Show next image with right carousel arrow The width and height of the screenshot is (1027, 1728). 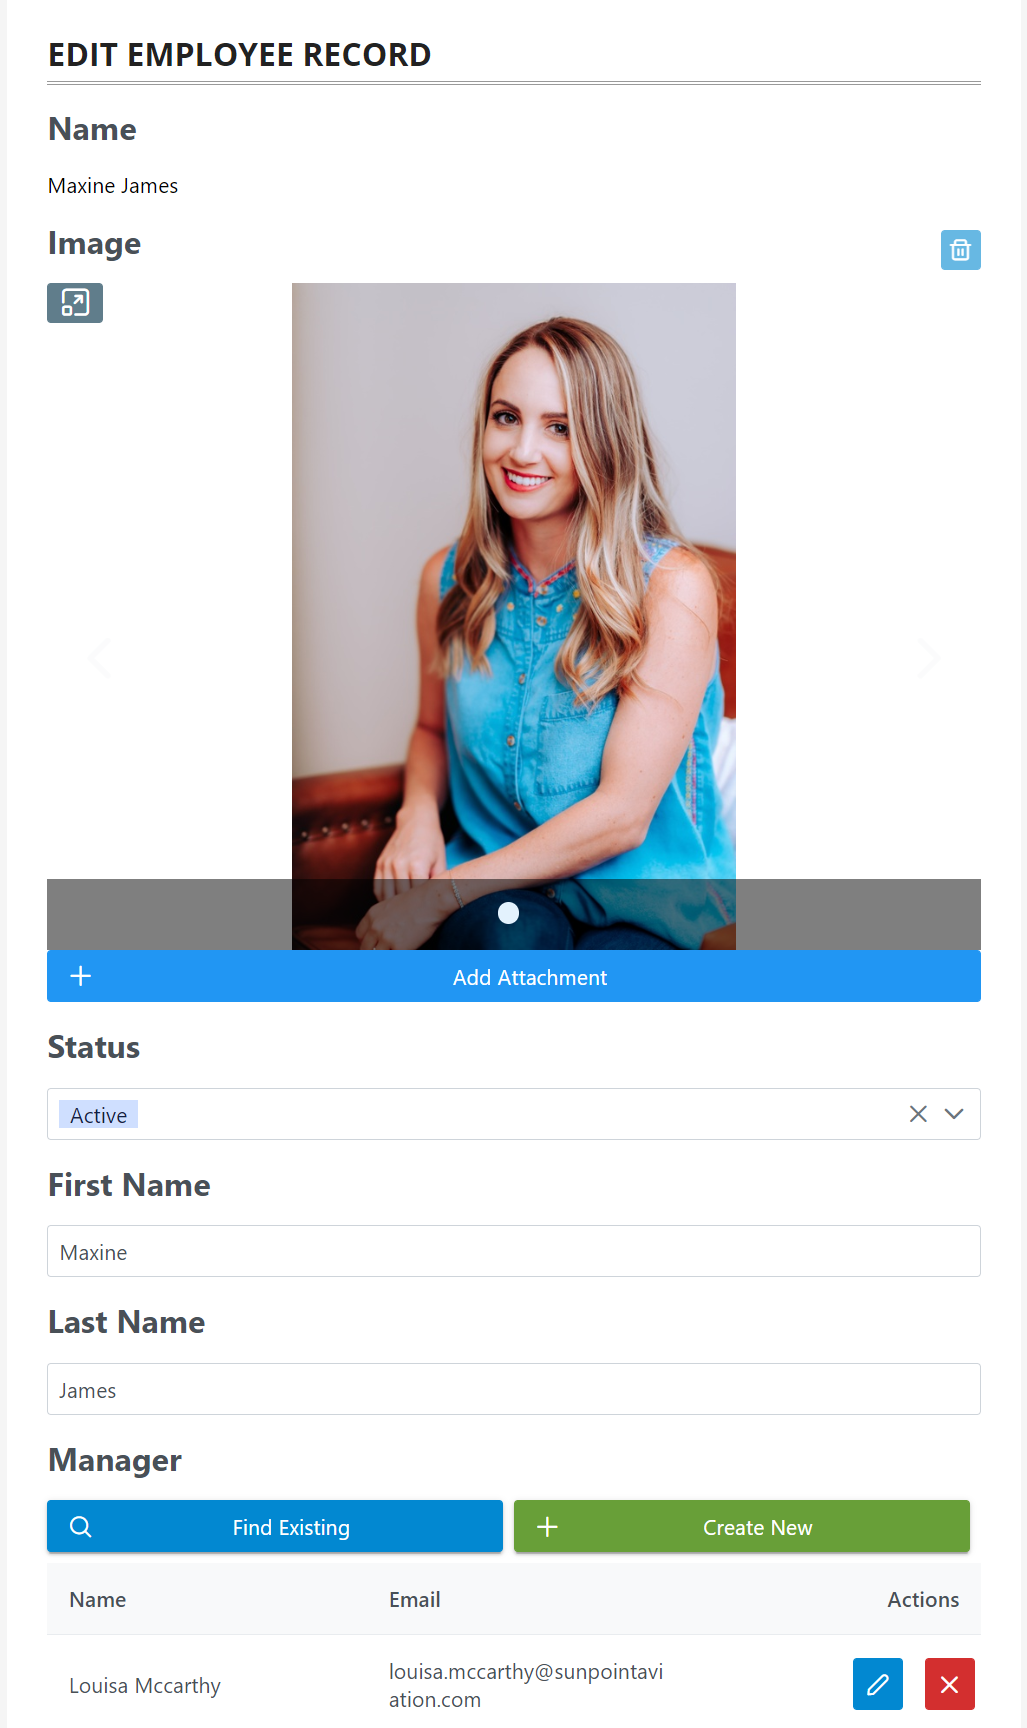[x=929, y=657]
